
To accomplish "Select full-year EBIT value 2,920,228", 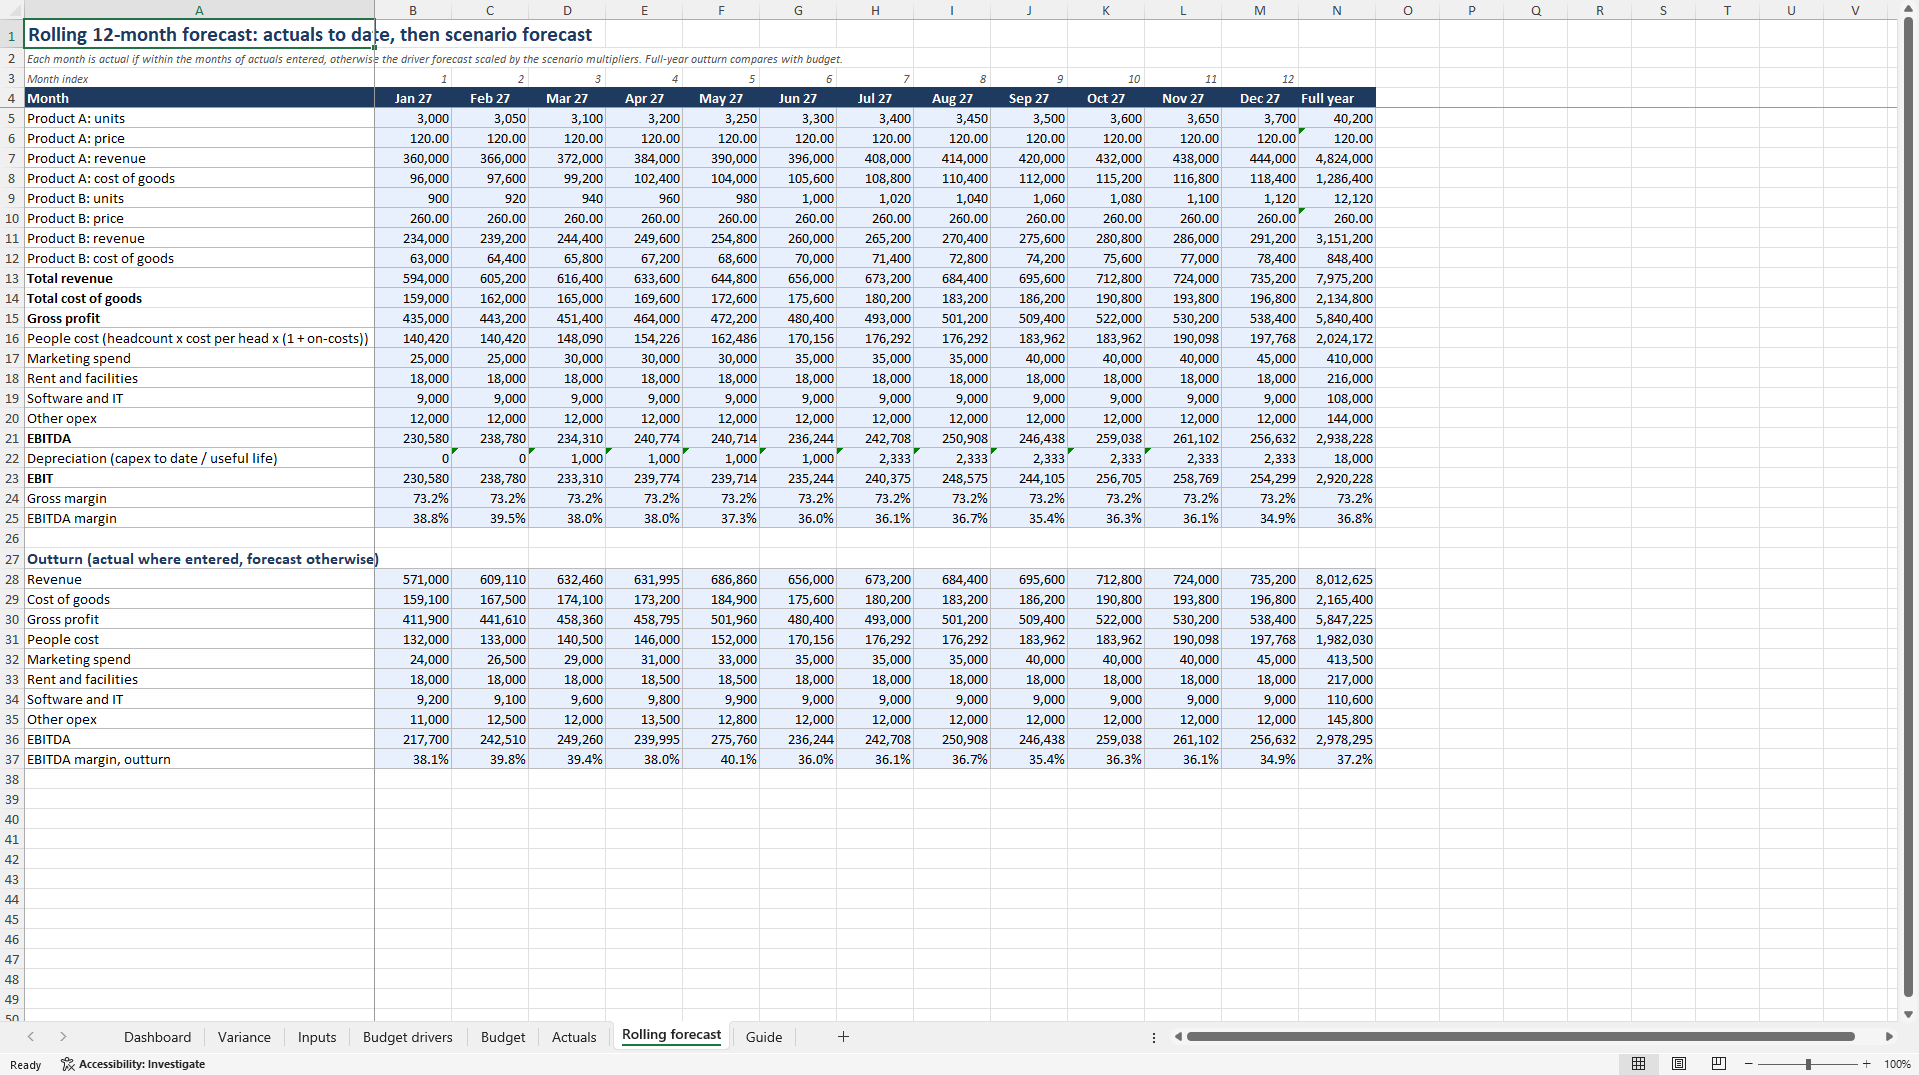I will click(x=1337, y=478).
